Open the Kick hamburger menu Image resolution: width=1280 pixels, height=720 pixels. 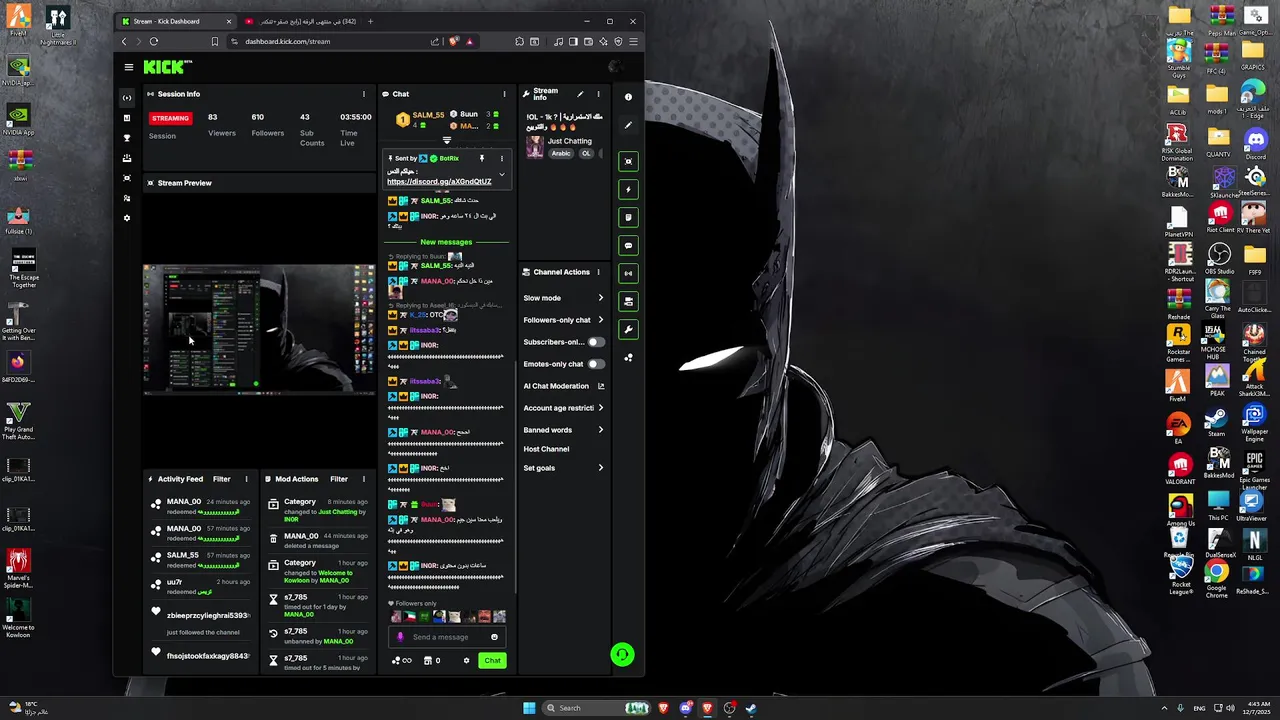pyautogui.click(x=128, y=67)
